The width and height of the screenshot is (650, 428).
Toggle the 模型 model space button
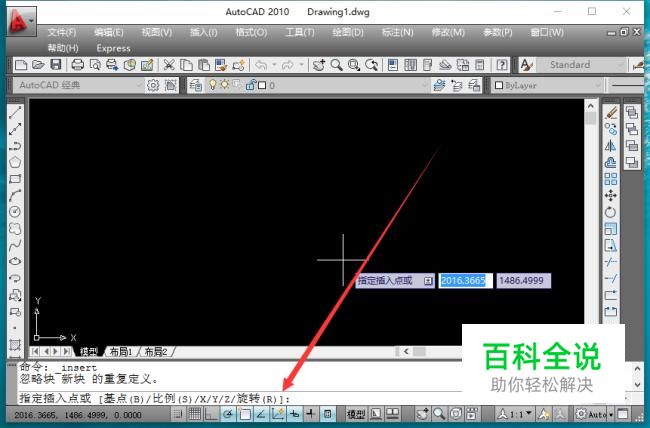[356, 414]
